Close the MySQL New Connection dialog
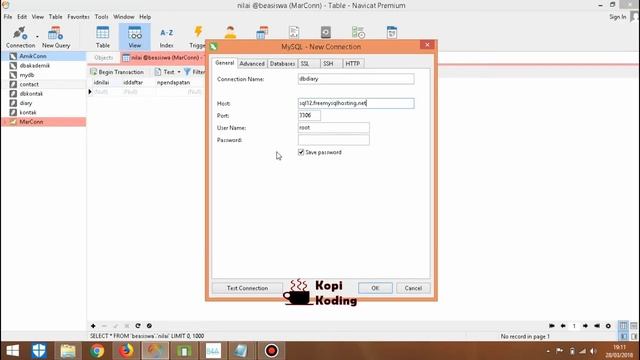The height and width of the screenshot is (360, 640). [x=427, y=45]
